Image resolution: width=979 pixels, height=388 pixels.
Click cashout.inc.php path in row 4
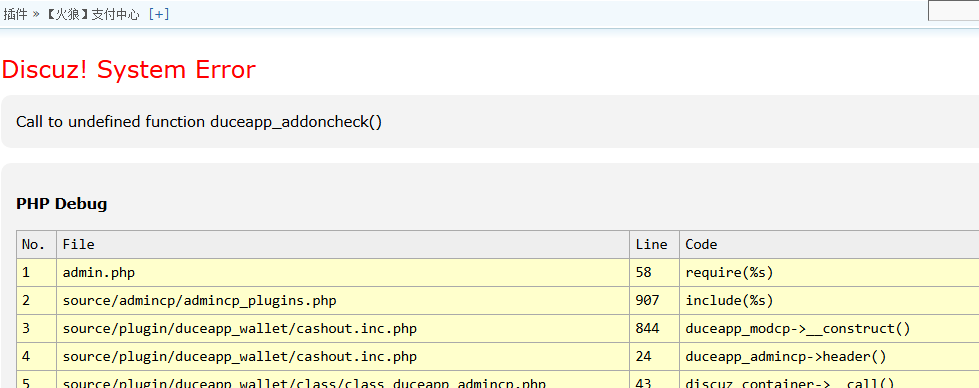pos(240,357)
